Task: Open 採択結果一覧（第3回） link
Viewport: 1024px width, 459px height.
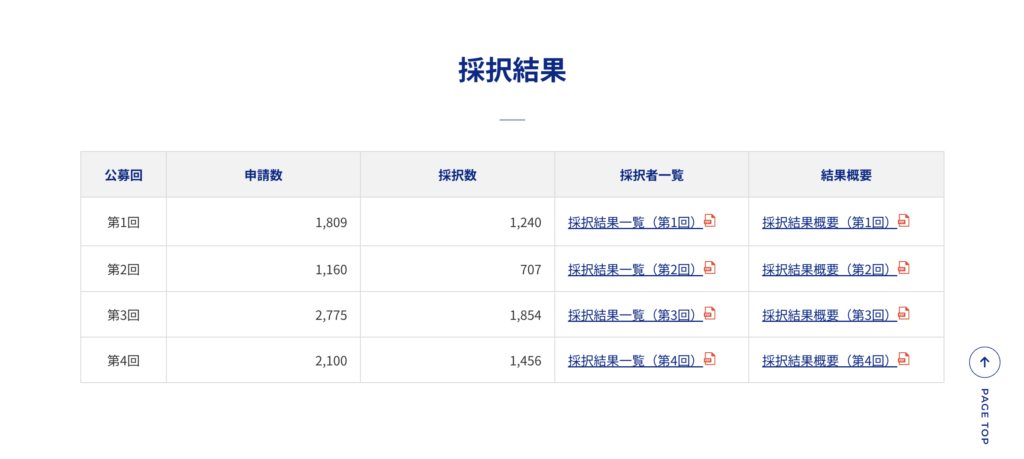Action: (633, 315)
